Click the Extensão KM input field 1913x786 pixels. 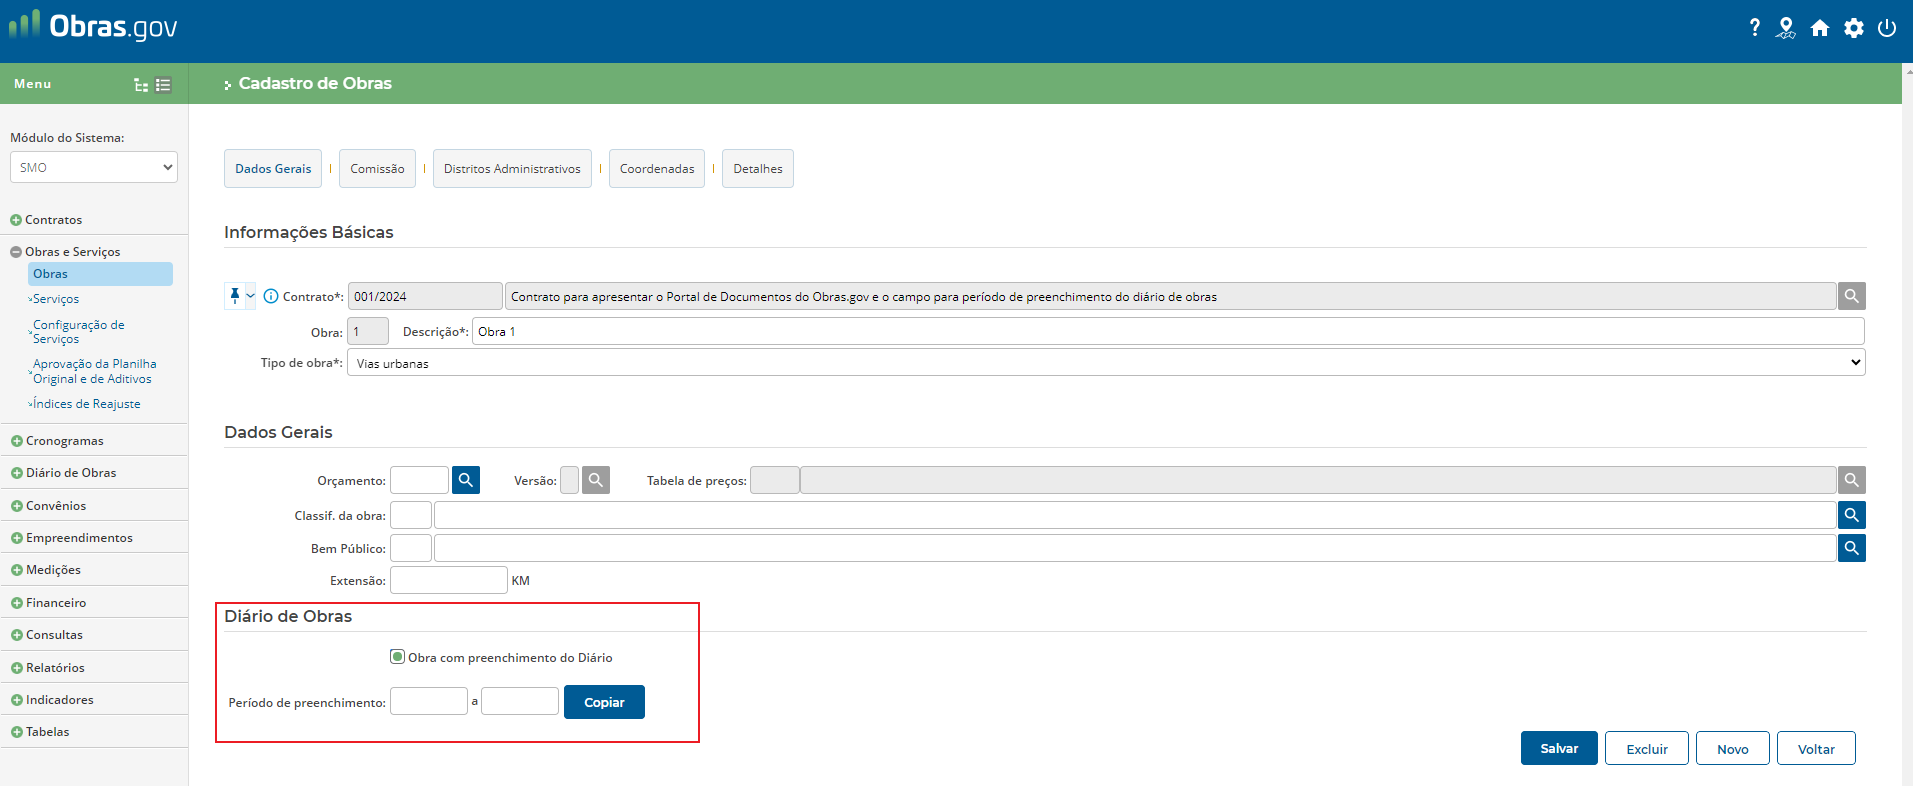[448, 580]
